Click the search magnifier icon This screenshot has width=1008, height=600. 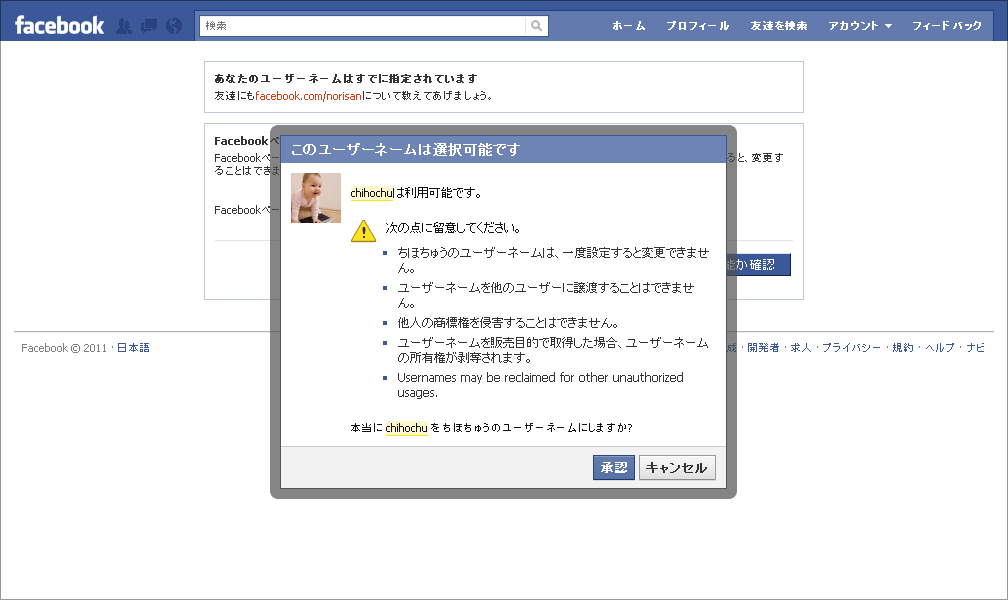537,26
